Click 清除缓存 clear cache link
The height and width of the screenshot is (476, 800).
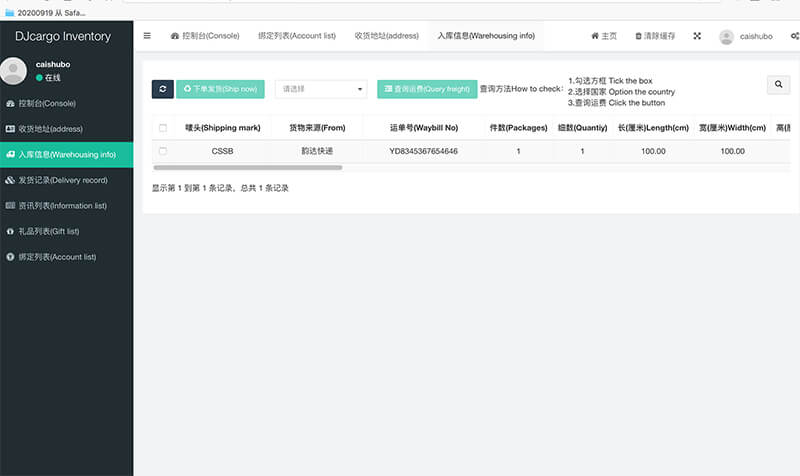click(655, 36)
